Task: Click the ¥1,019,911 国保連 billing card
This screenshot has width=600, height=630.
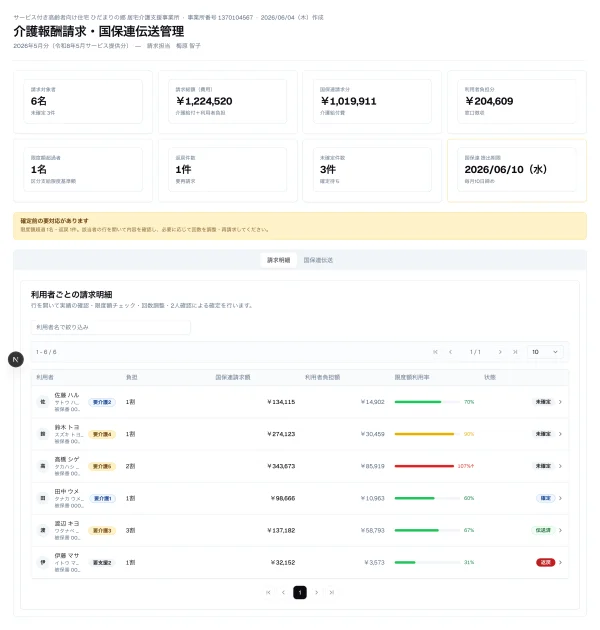Action: (x=372, y=101)
